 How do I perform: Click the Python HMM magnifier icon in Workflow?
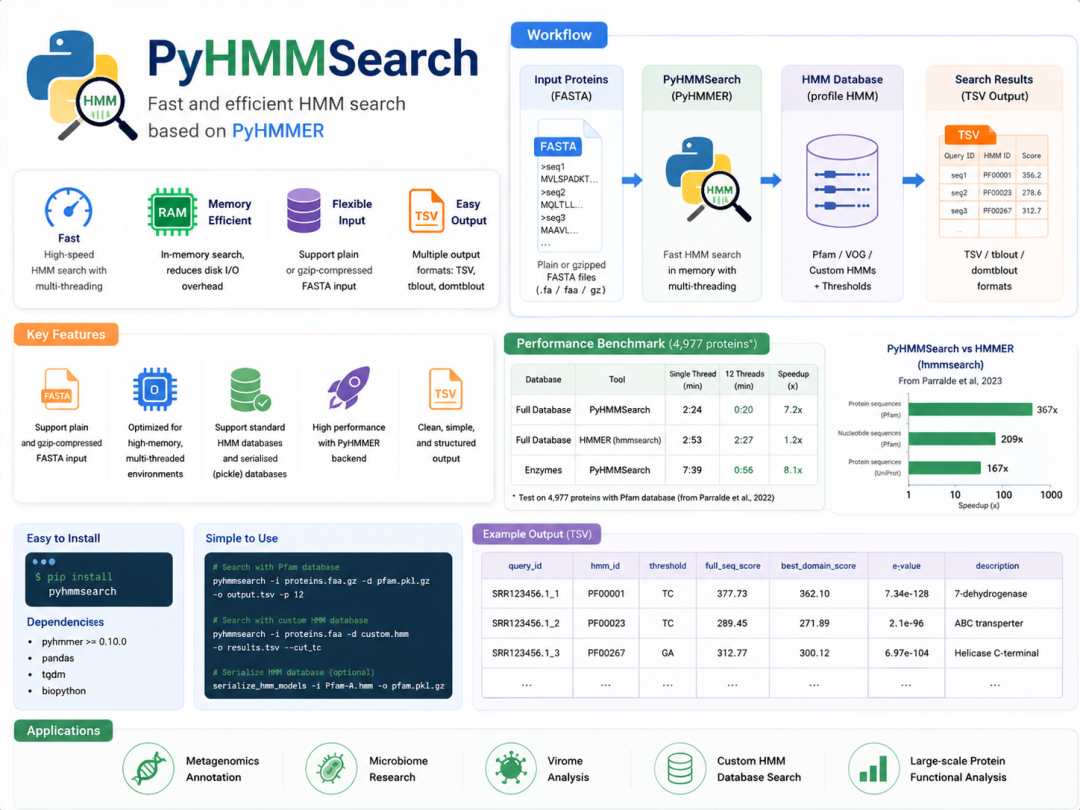click(707, 179)
